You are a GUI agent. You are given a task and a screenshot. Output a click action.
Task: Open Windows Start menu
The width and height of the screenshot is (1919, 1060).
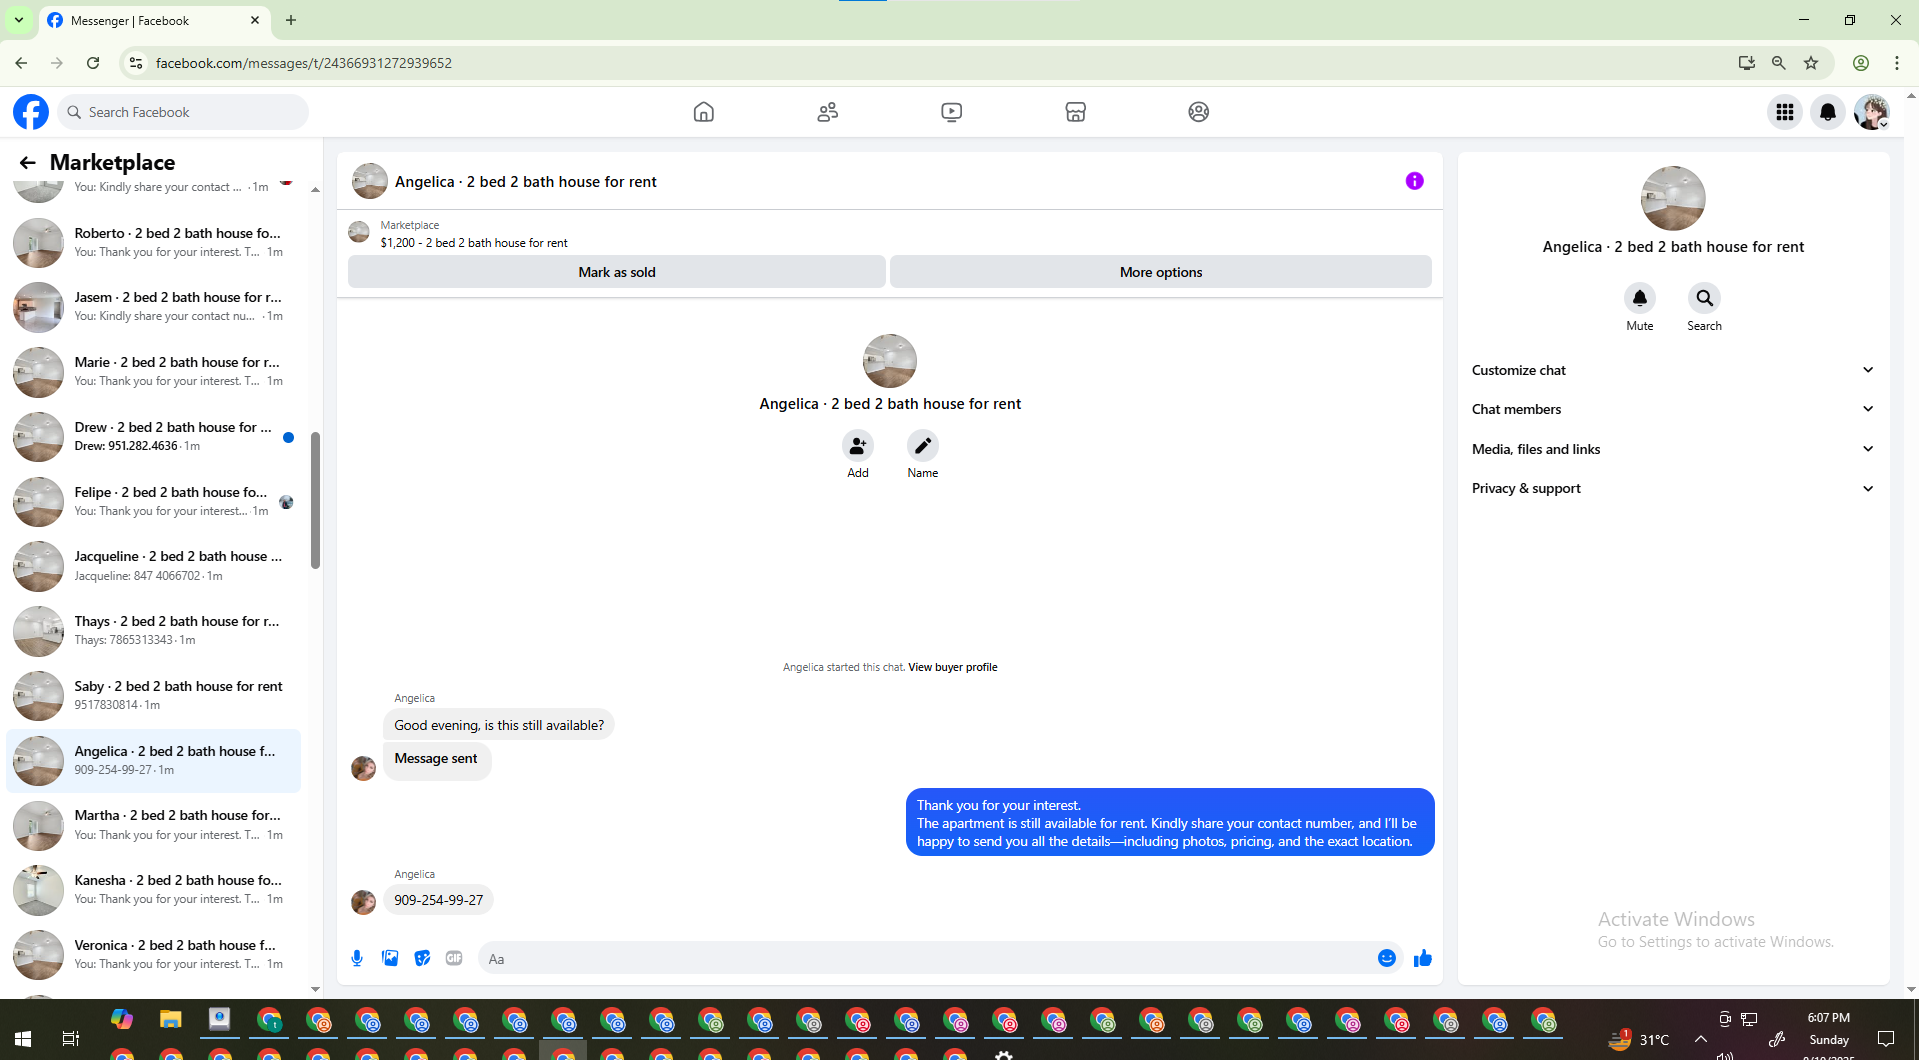pos(23,1039)
